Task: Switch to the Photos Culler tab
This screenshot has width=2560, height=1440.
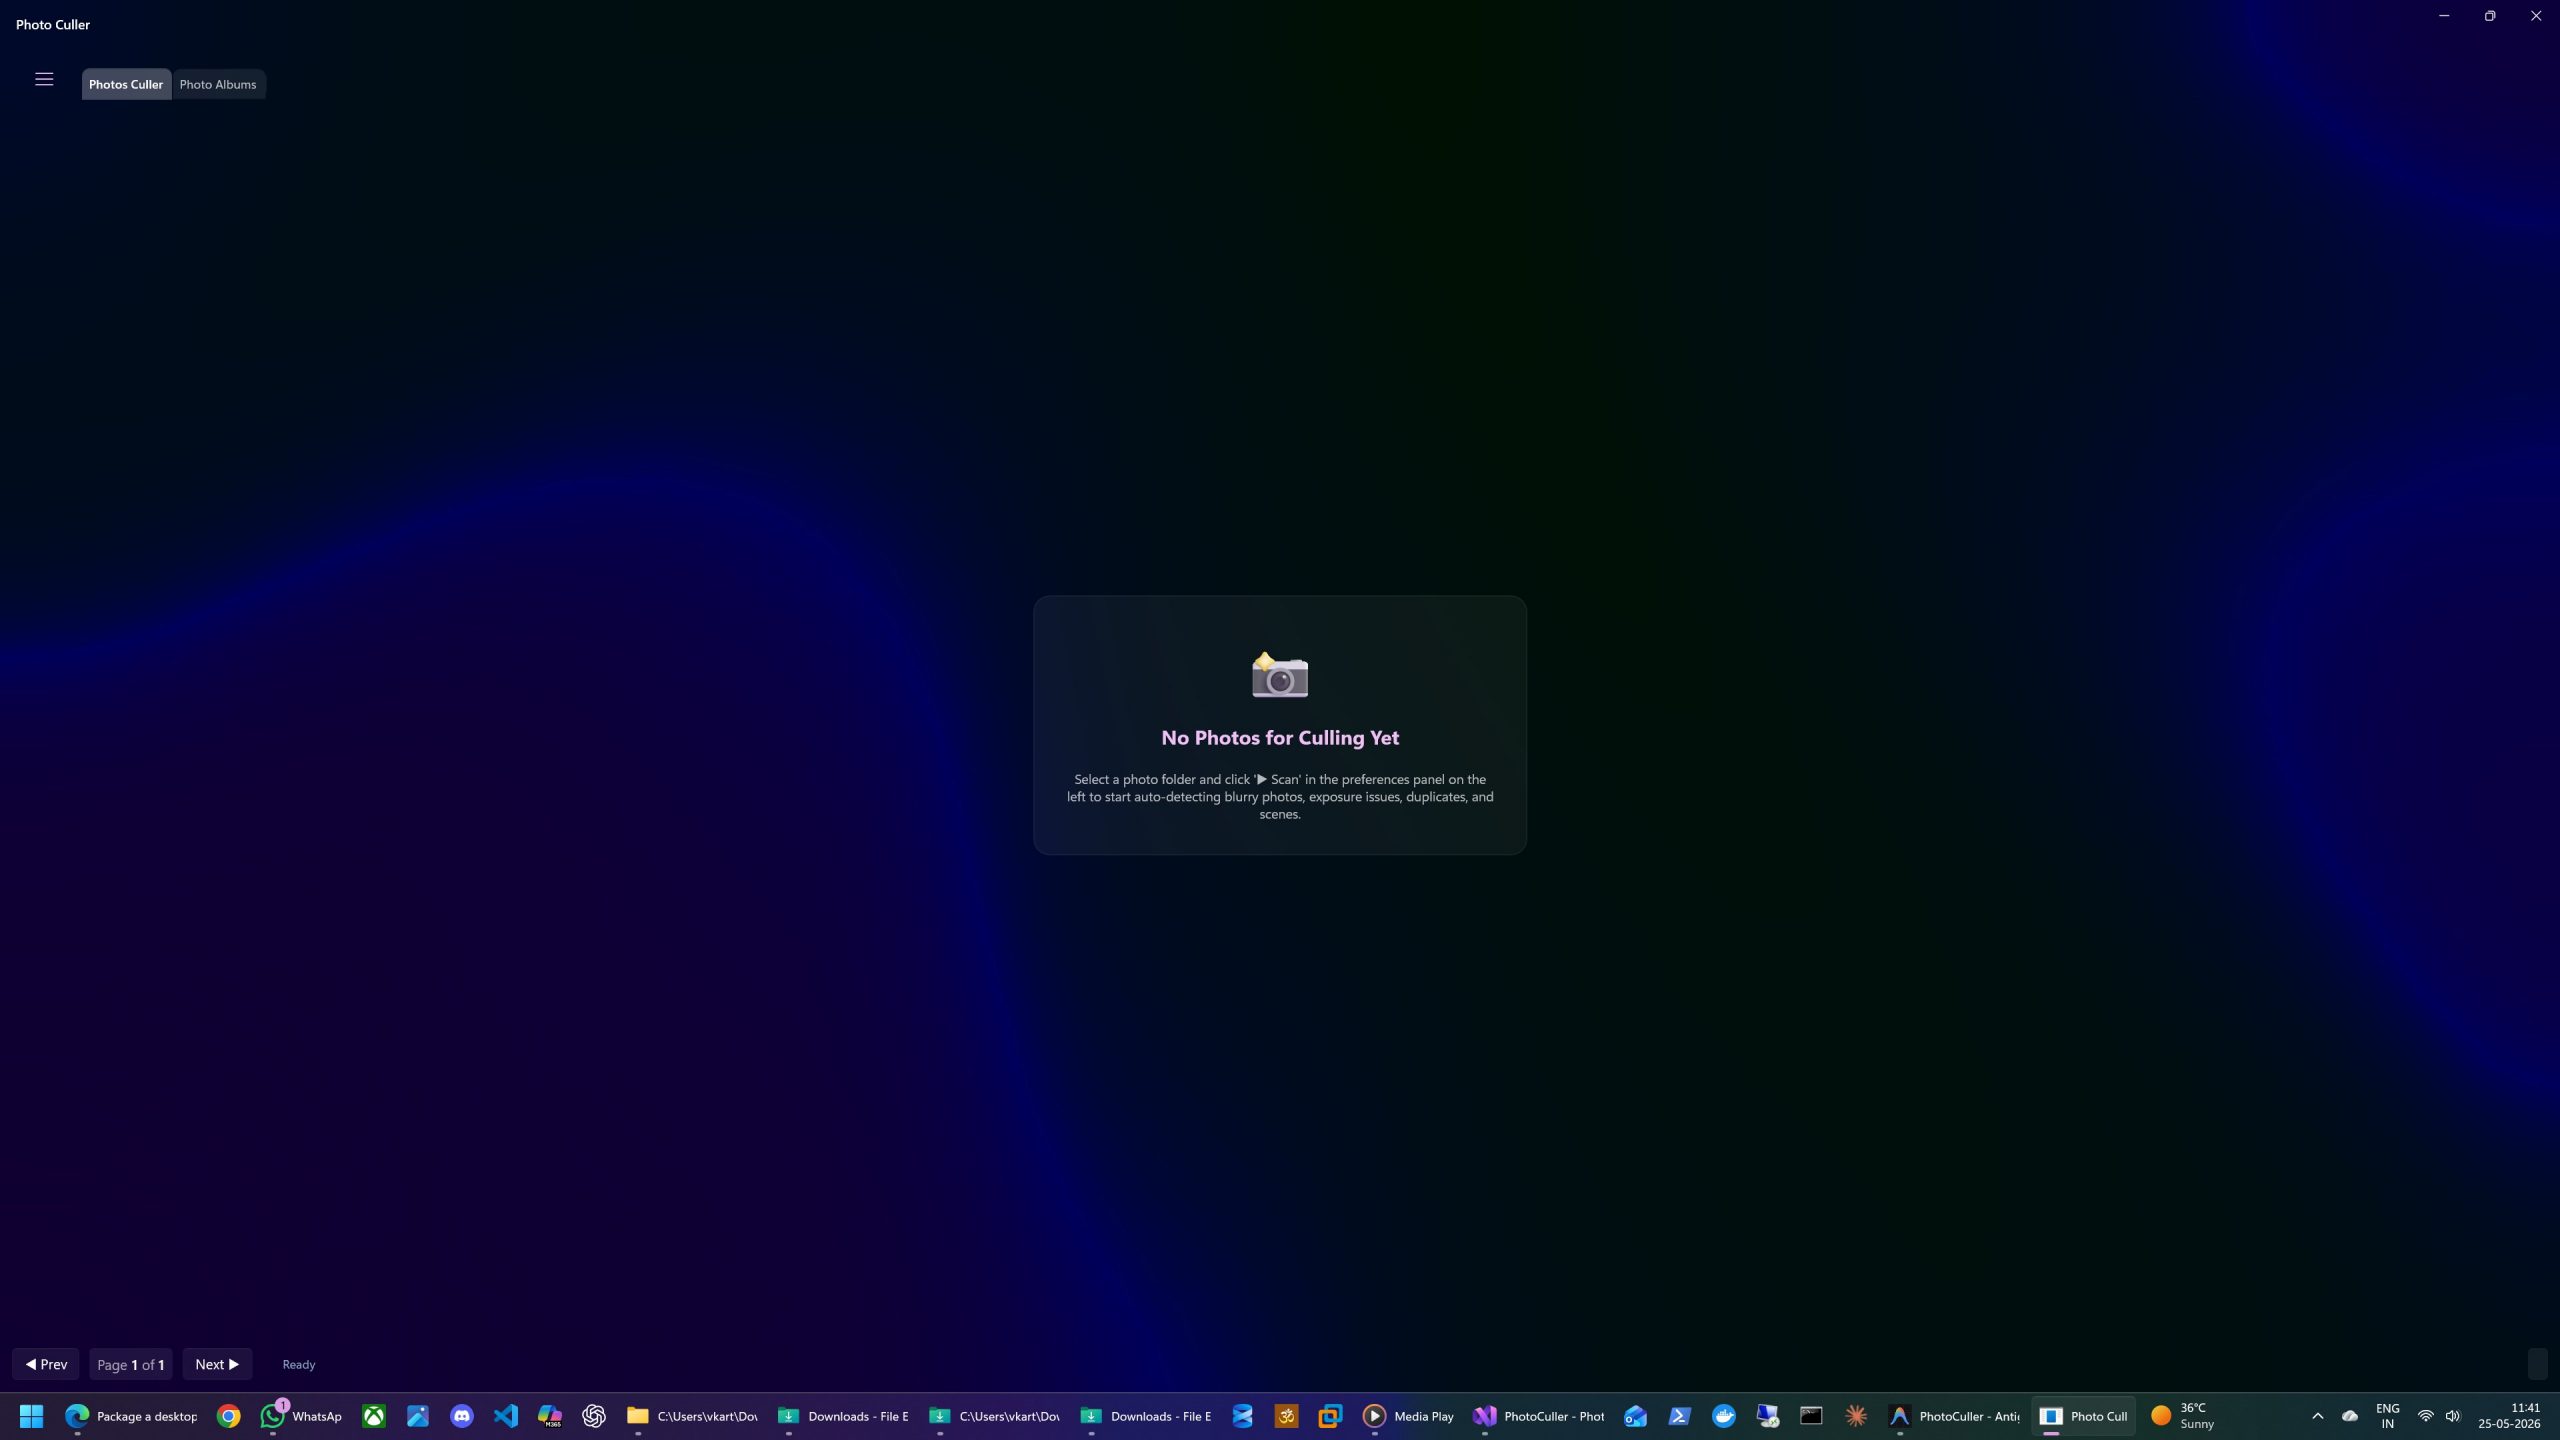Action: pyautogui.click(x=126, y=84)
